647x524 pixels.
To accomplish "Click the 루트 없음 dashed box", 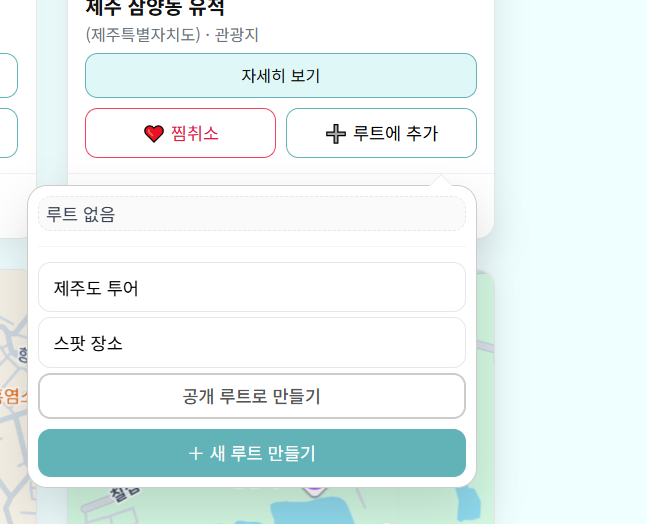I will [x=251, y=214].
